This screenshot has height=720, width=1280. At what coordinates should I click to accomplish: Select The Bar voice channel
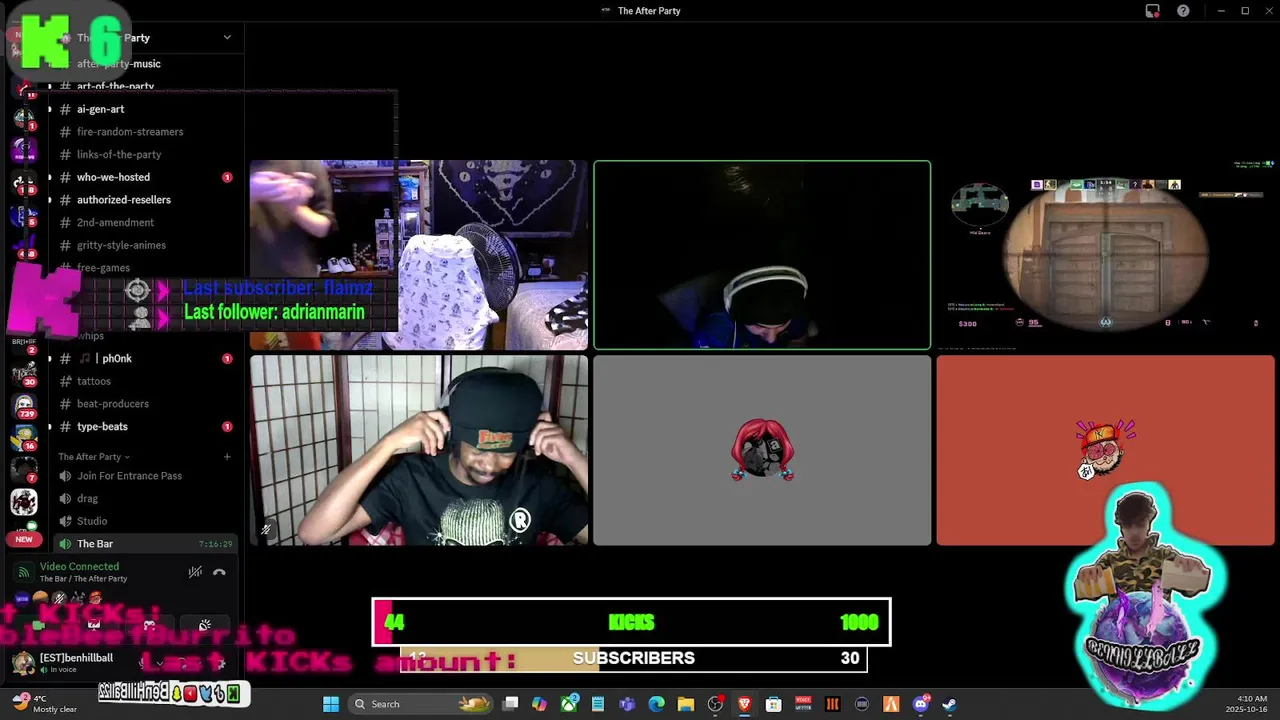click(x=146, y=544)
